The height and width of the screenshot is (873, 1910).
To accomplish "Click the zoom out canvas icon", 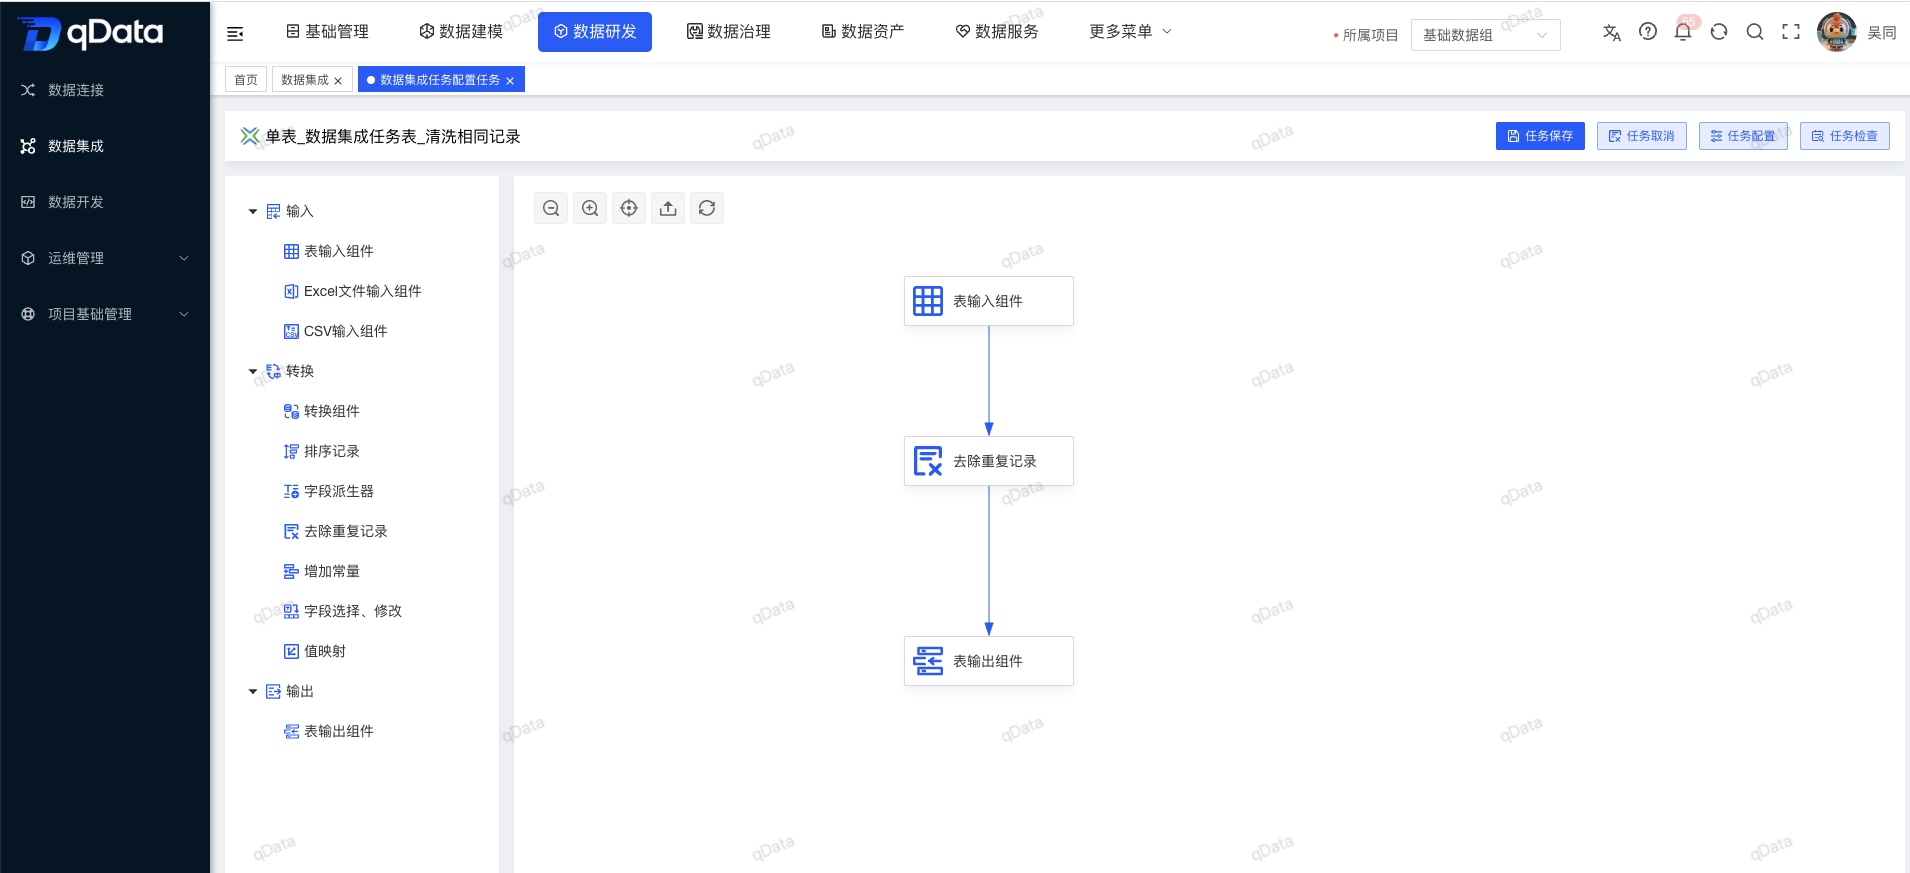I will click(x=551, y=208).
